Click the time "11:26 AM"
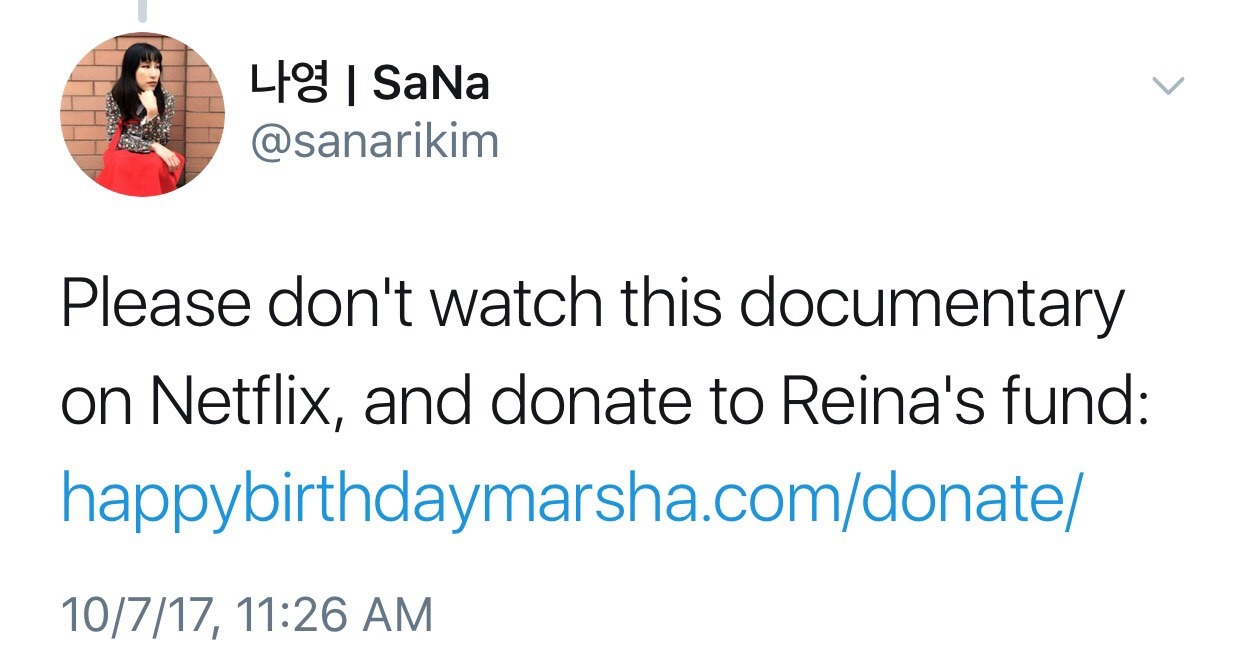Screen dimensions: 1242x664 click(338, 613)
